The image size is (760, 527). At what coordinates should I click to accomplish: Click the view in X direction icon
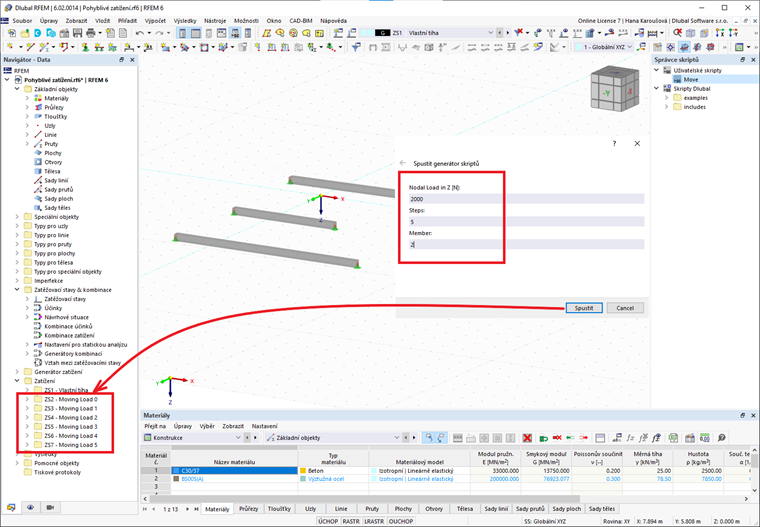720,32
